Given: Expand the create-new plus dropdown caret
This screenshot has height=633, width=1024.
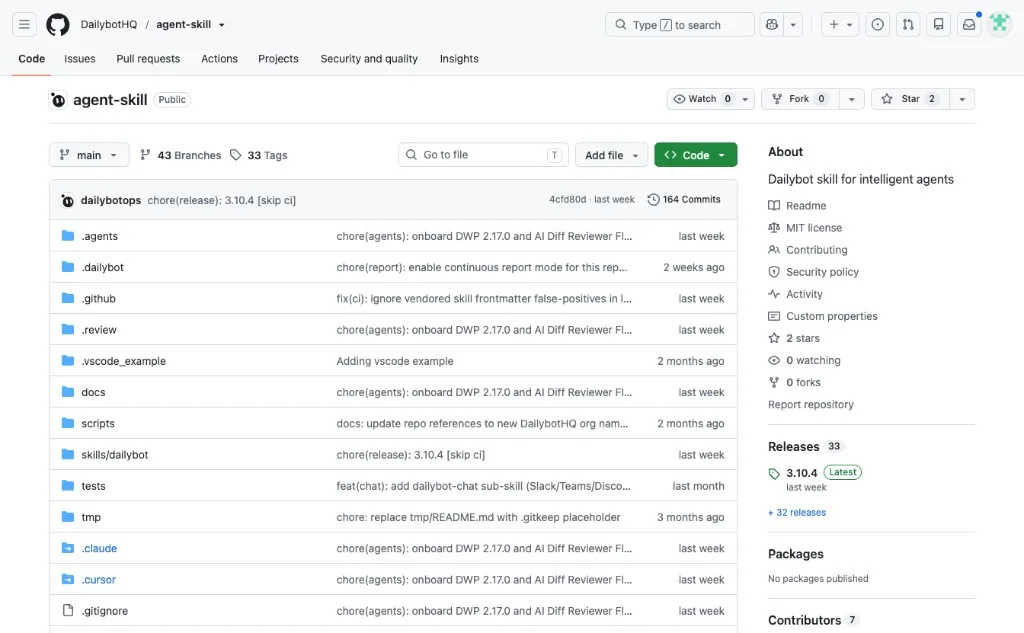Looking at the screenshot, I should coord(850,25).
